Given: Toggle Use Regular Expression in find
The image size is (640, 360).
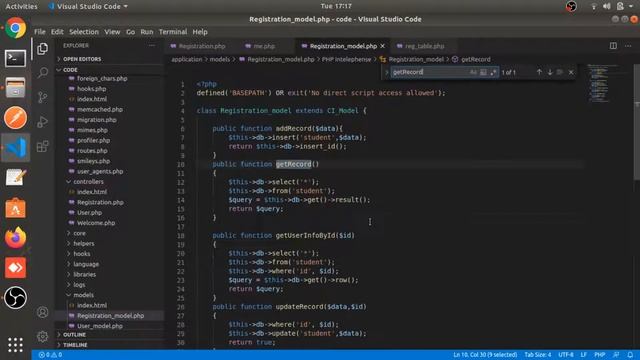Looking at the screenshot, I should click(x=493, y=72).
